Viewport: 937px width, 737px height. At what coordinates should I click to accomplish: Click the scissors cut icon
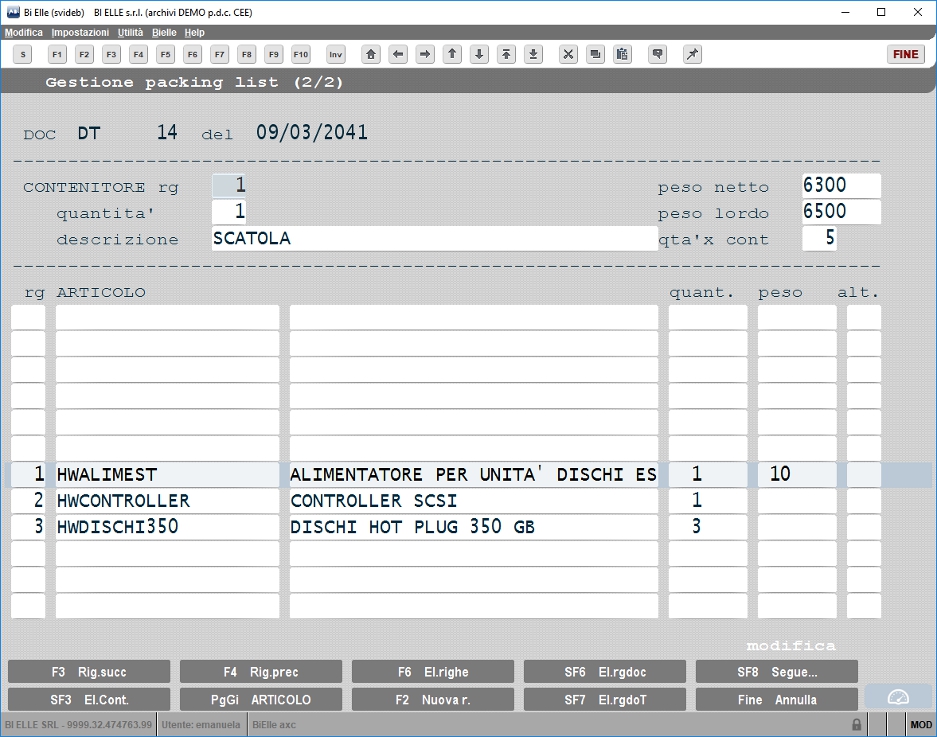568,54
